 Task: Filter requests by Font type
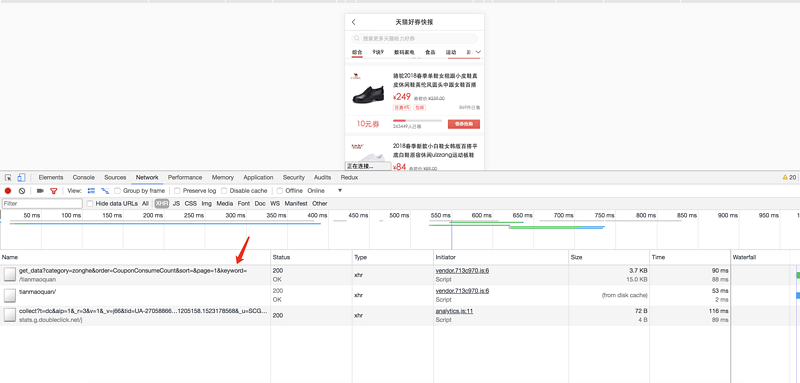tap(244, 203)
